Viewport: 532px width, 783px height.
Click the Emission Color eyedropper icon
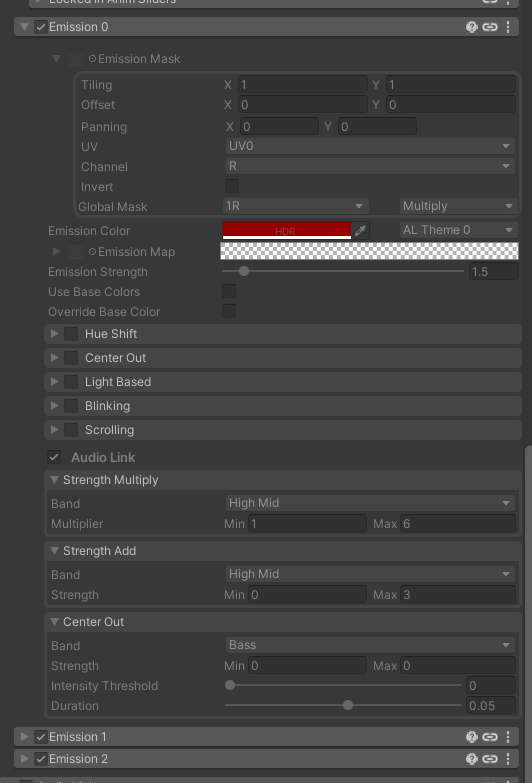[360, 230]
